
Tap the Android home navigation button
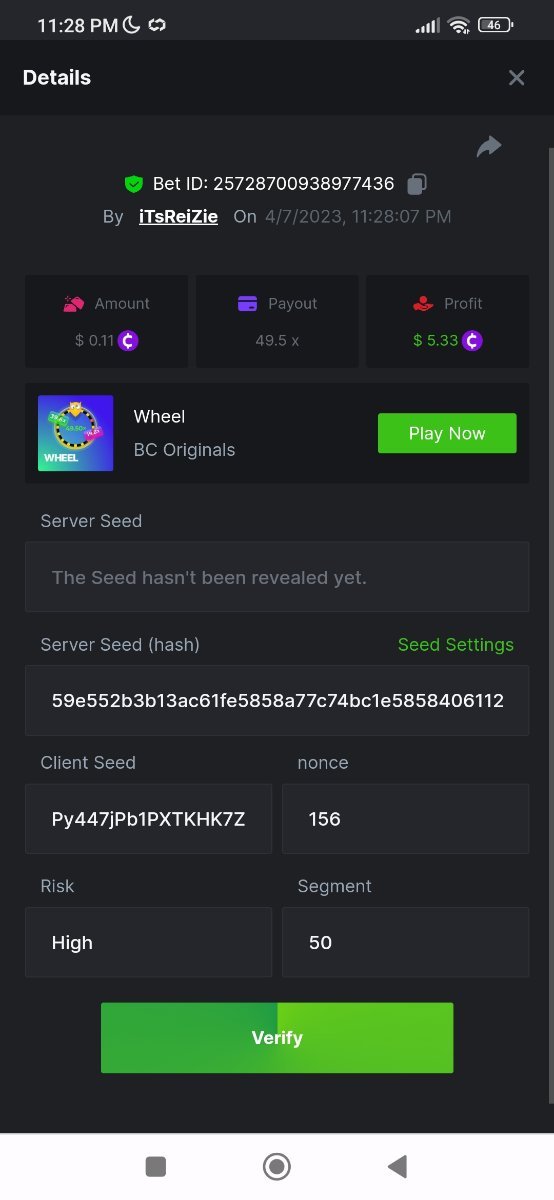tap(277, 1166)
